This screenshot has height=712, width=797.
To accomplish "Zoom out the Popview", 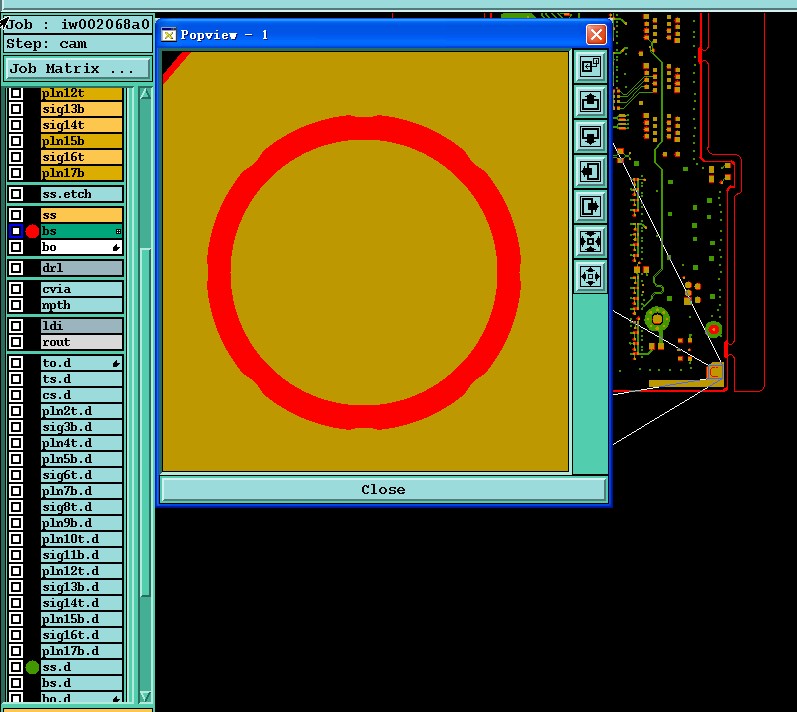I will (x=590, y=276).
